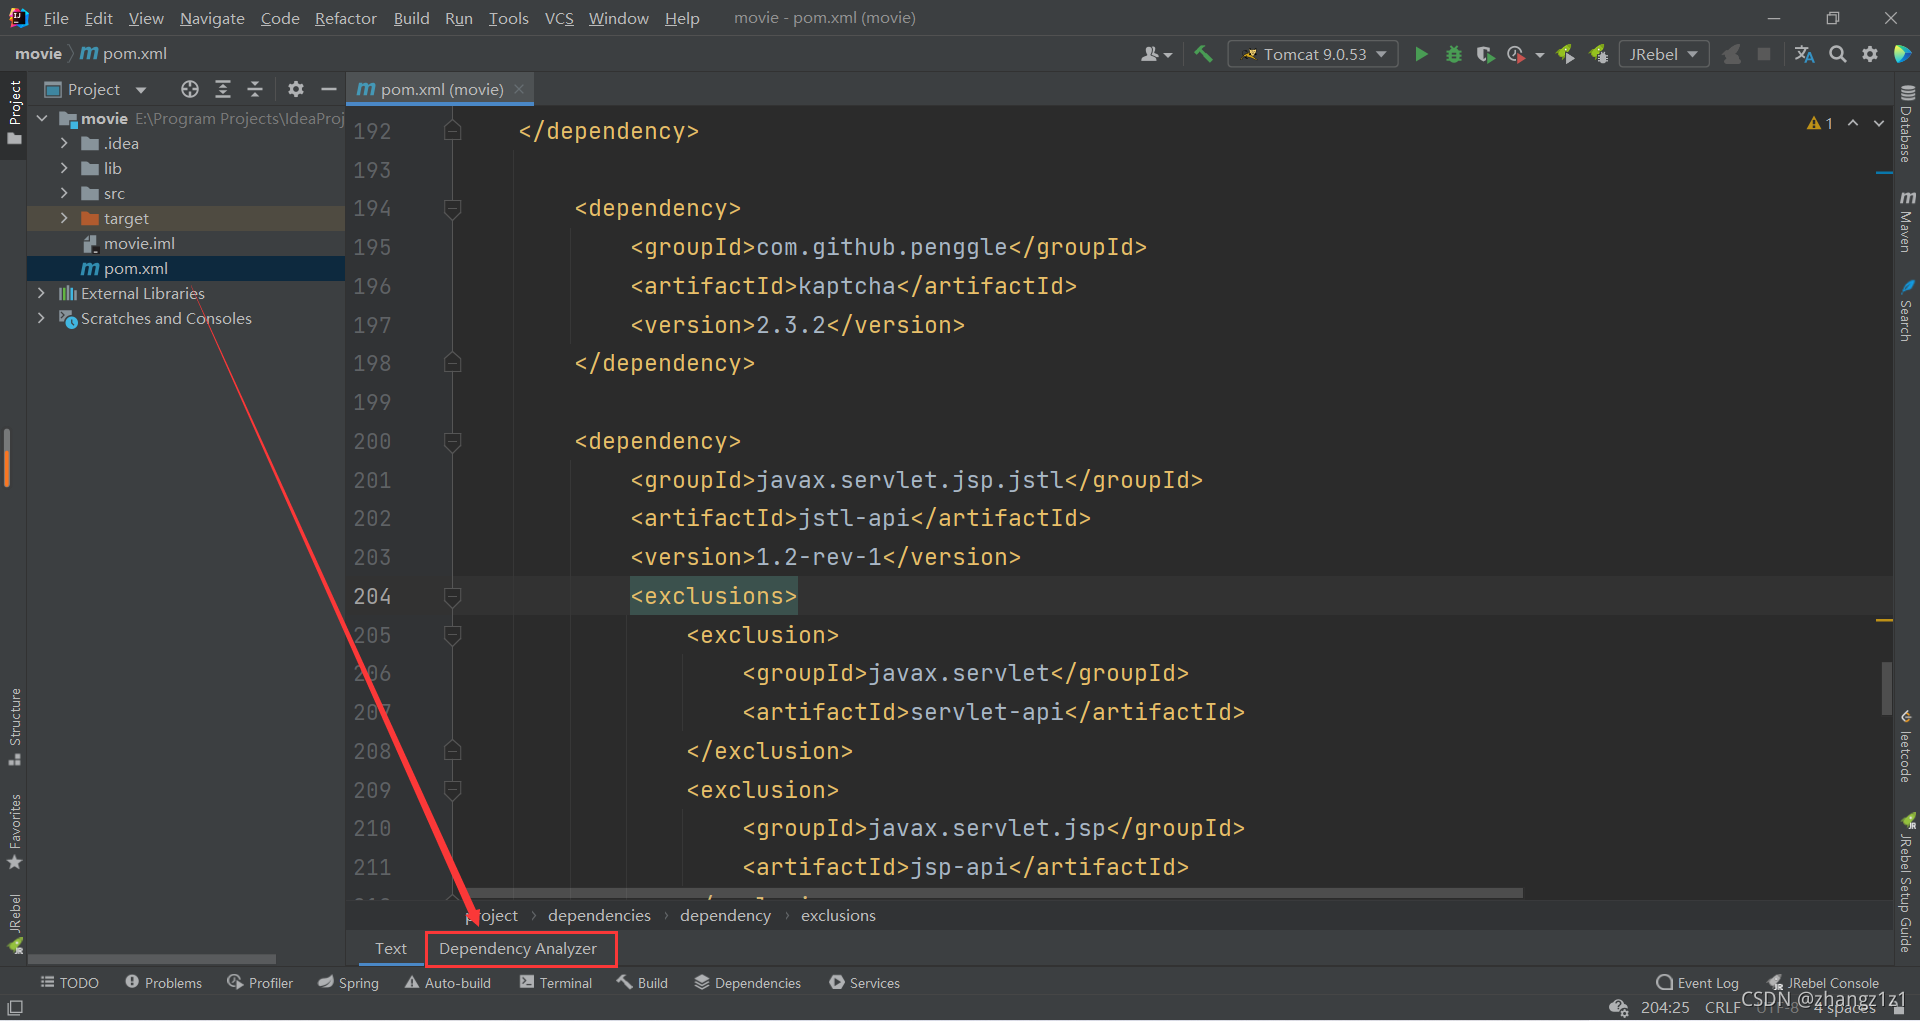
Task: Expand the src folder
Action: [x=64, y=193]
